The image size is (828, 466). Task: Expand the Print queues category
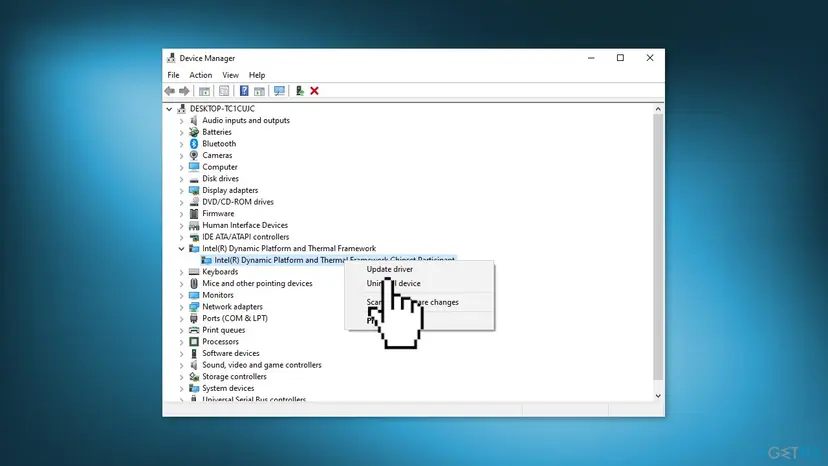point(181,330)
